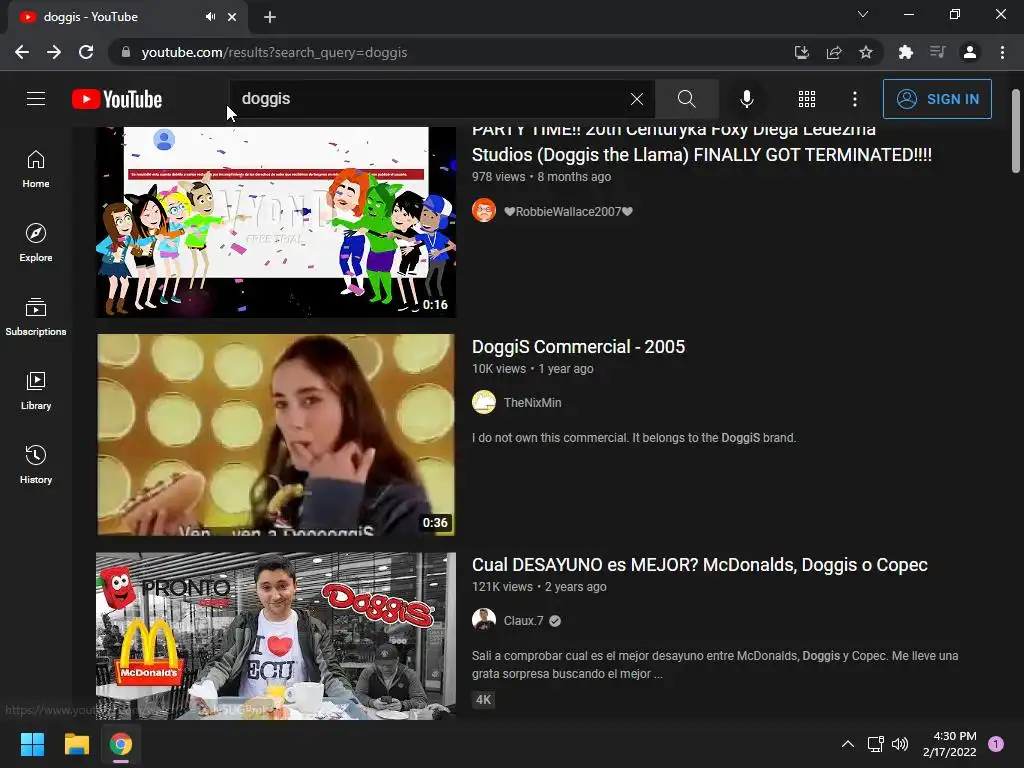Click the browser address bar URL
Viewport: 1024px width, 768px height.
click(x=274, y=52)
